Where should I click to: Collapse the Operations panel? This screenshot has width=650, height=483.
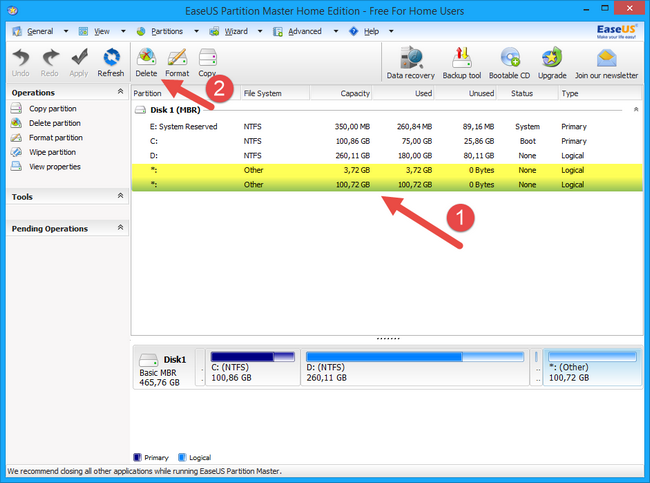(121, 93)
